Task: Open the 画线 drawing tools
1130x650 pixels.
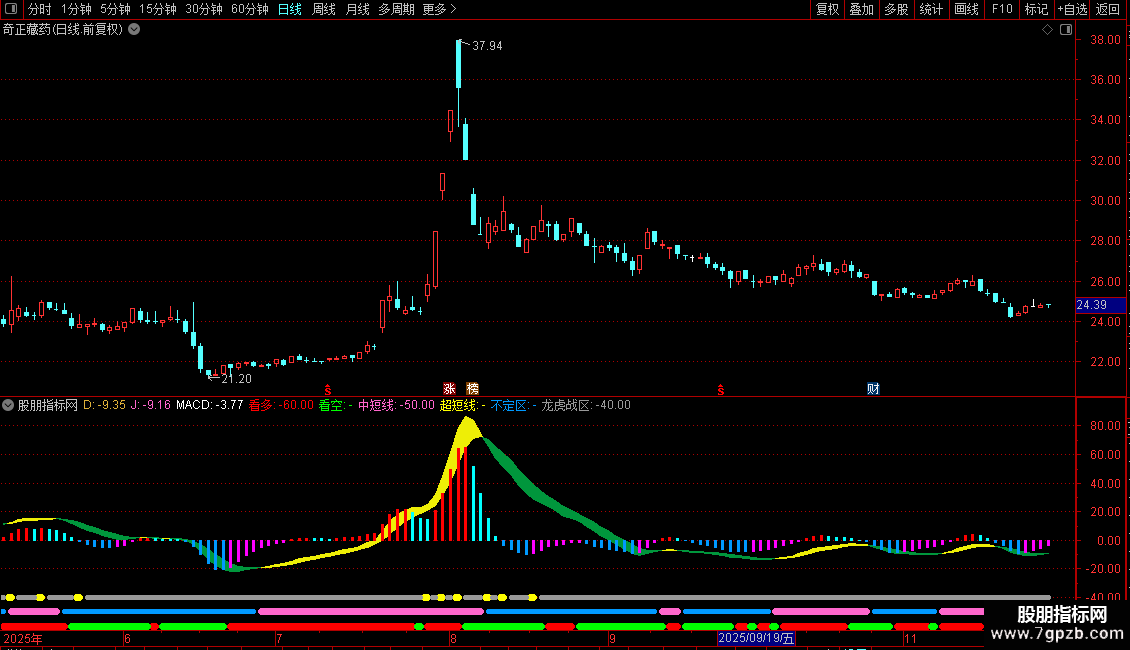Action: pos(966,9)
